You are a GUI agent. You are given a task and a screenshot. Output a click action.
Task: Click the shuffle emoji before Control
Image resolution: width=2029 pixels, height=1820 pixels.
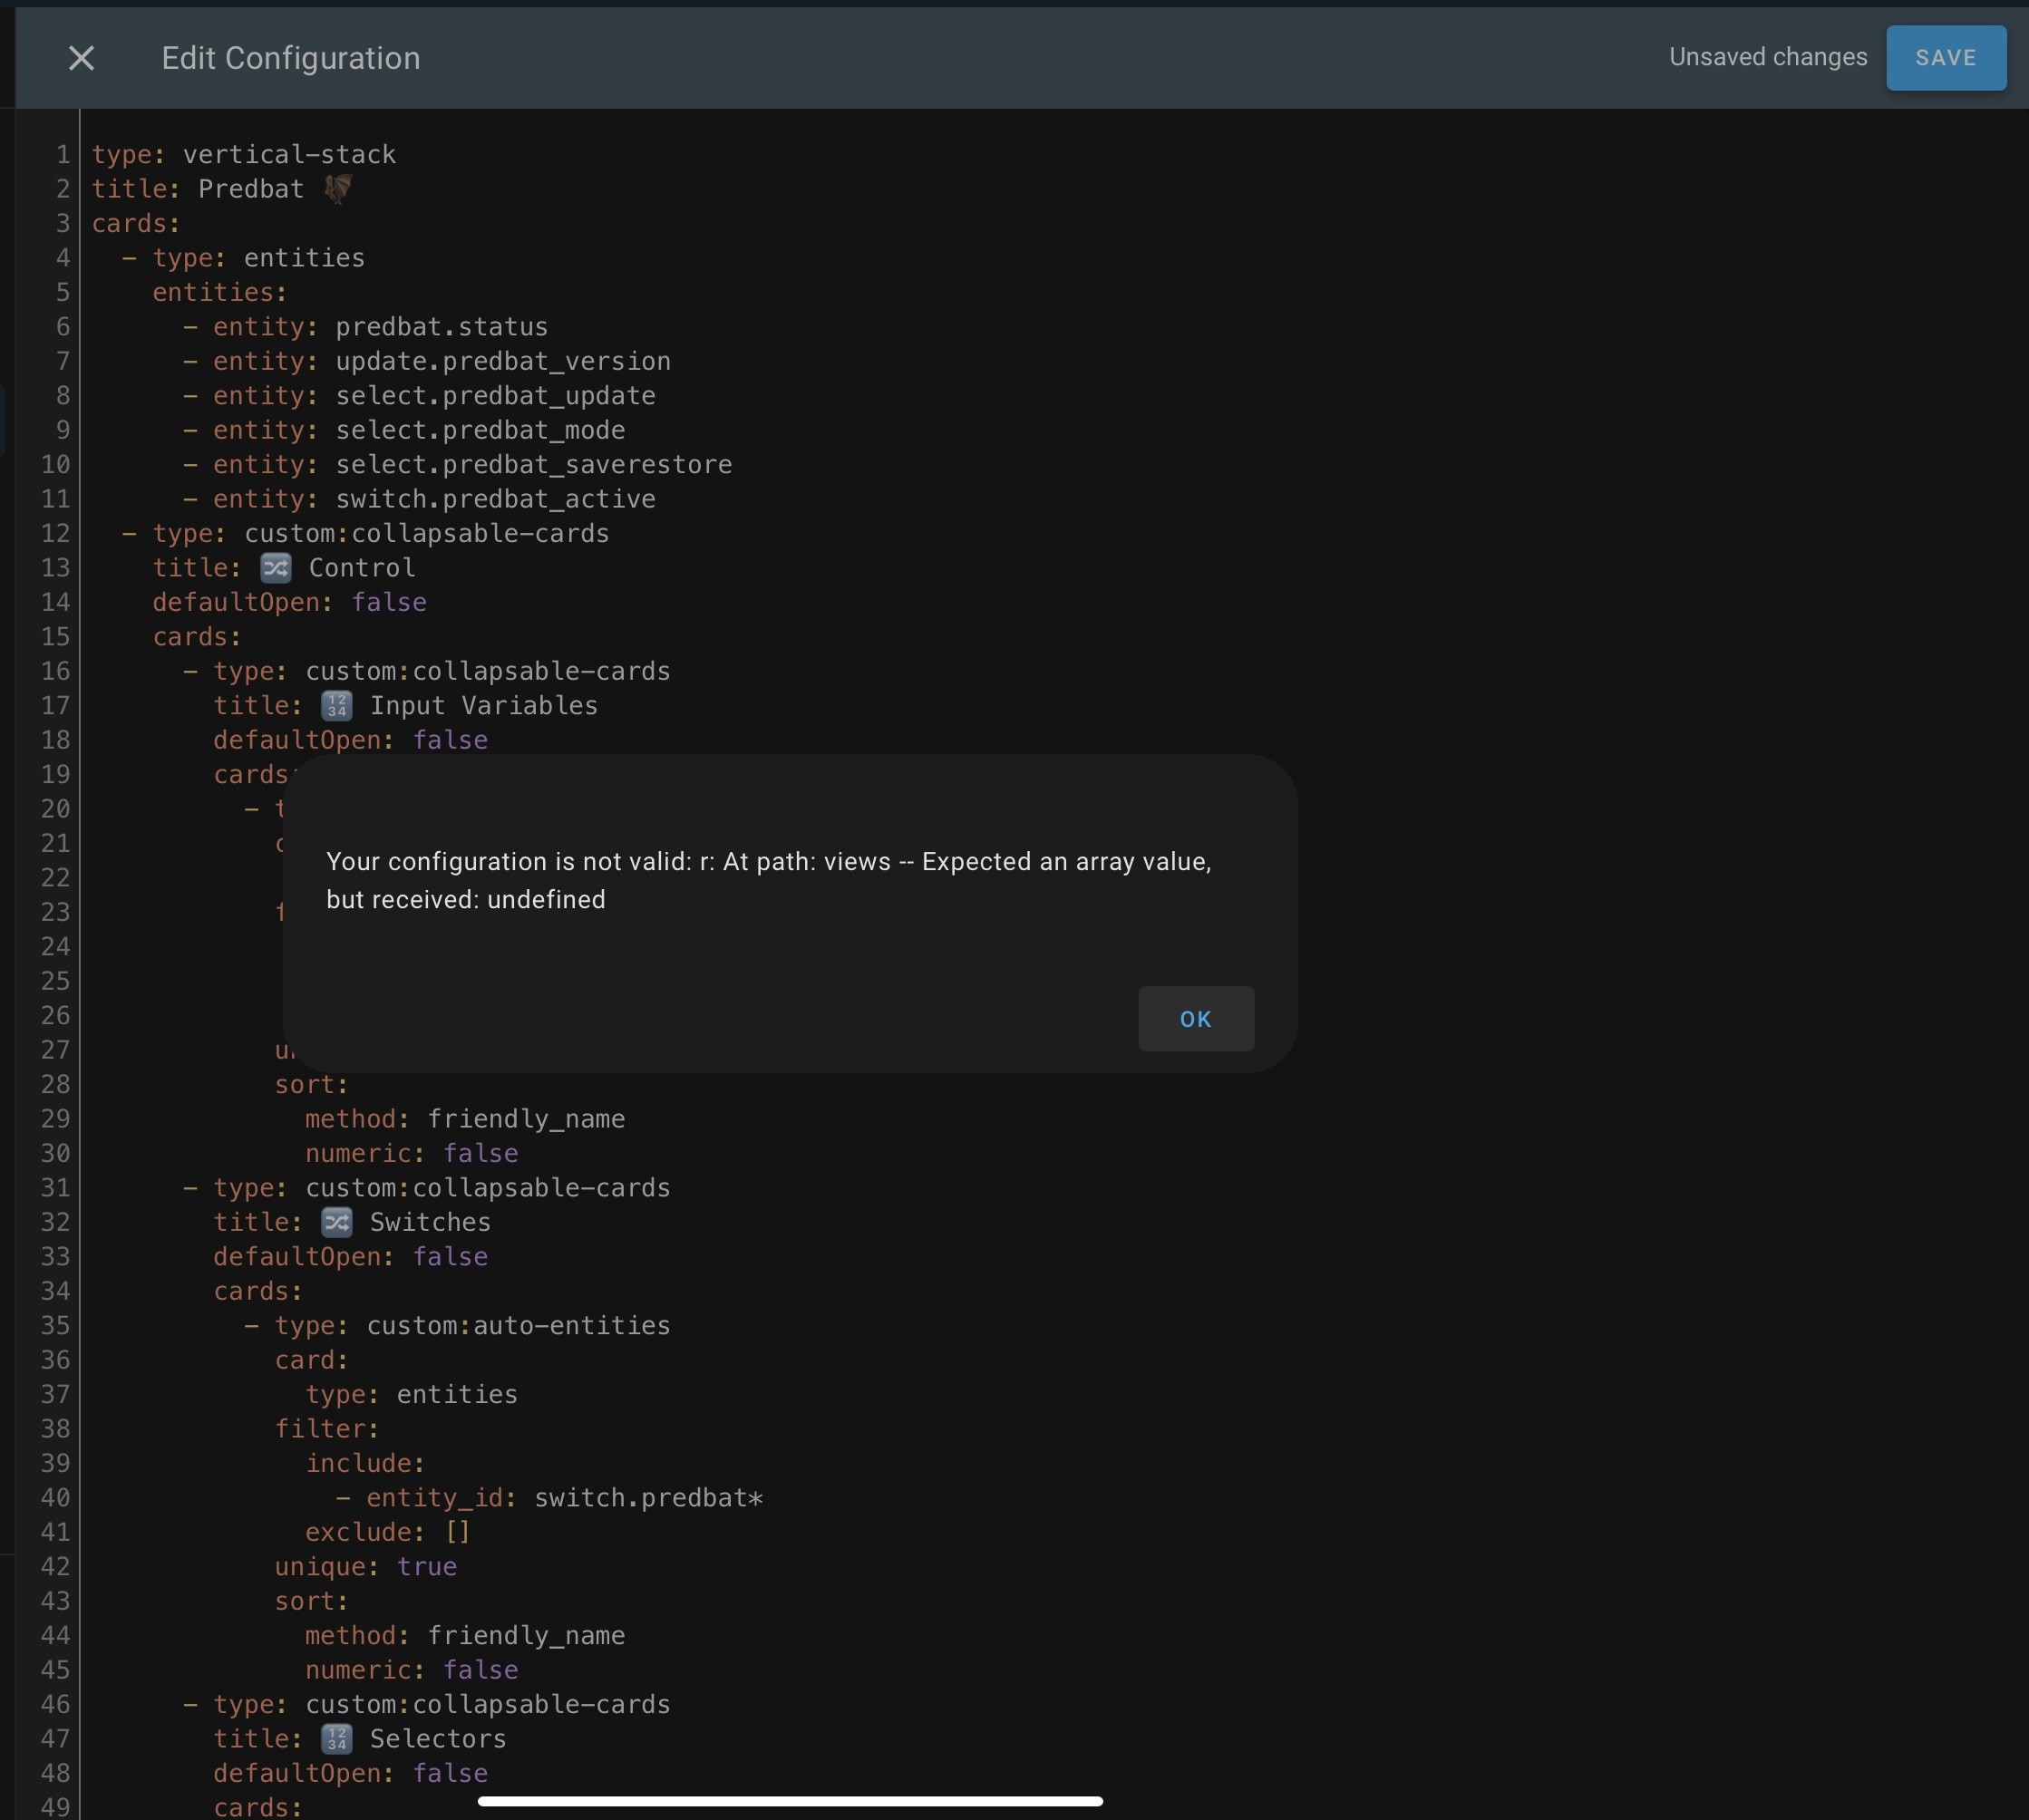[x=275, y=568]
